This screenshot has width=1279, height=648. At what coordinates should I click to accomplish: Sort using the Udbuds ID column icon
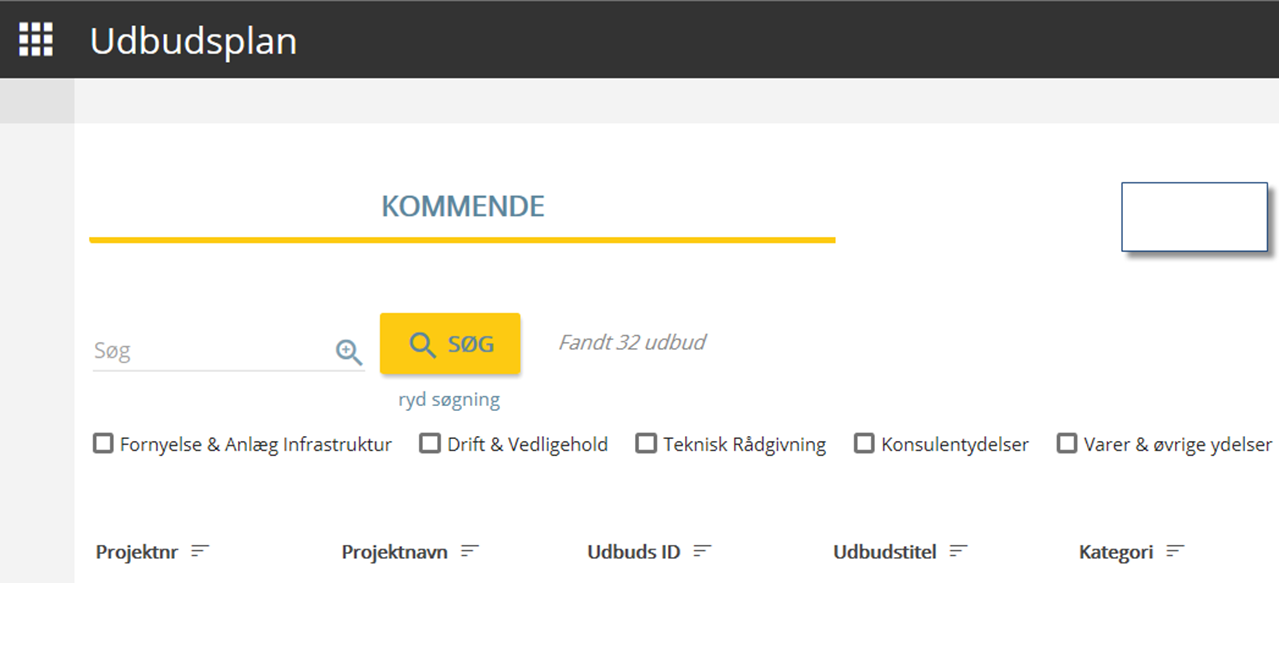click(x=704, y=549)
